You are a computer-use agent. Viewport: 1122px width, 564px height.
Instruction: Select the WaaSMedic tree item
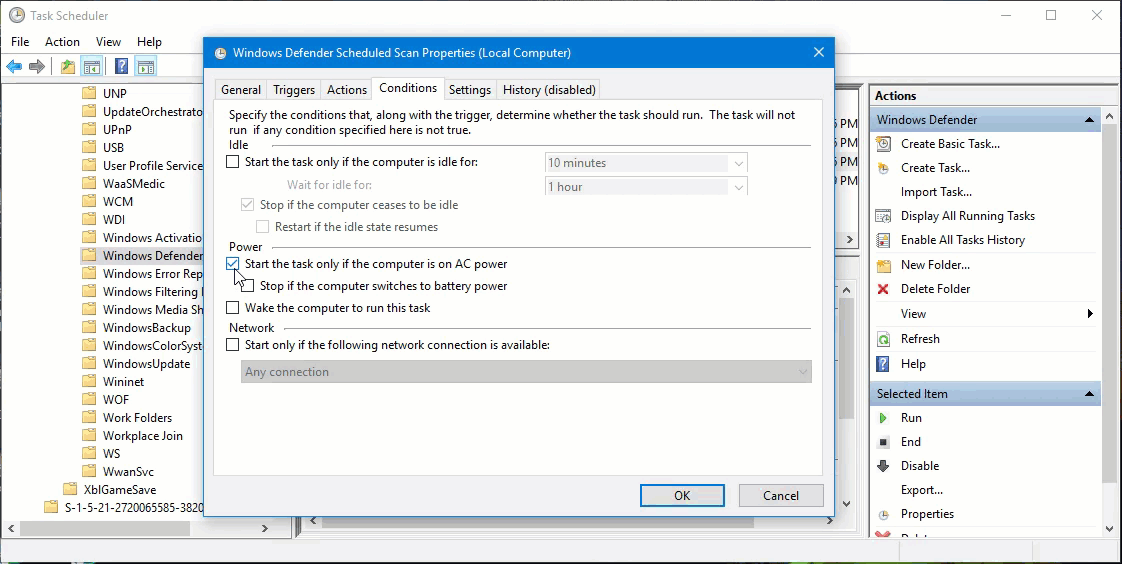[134, 183]
